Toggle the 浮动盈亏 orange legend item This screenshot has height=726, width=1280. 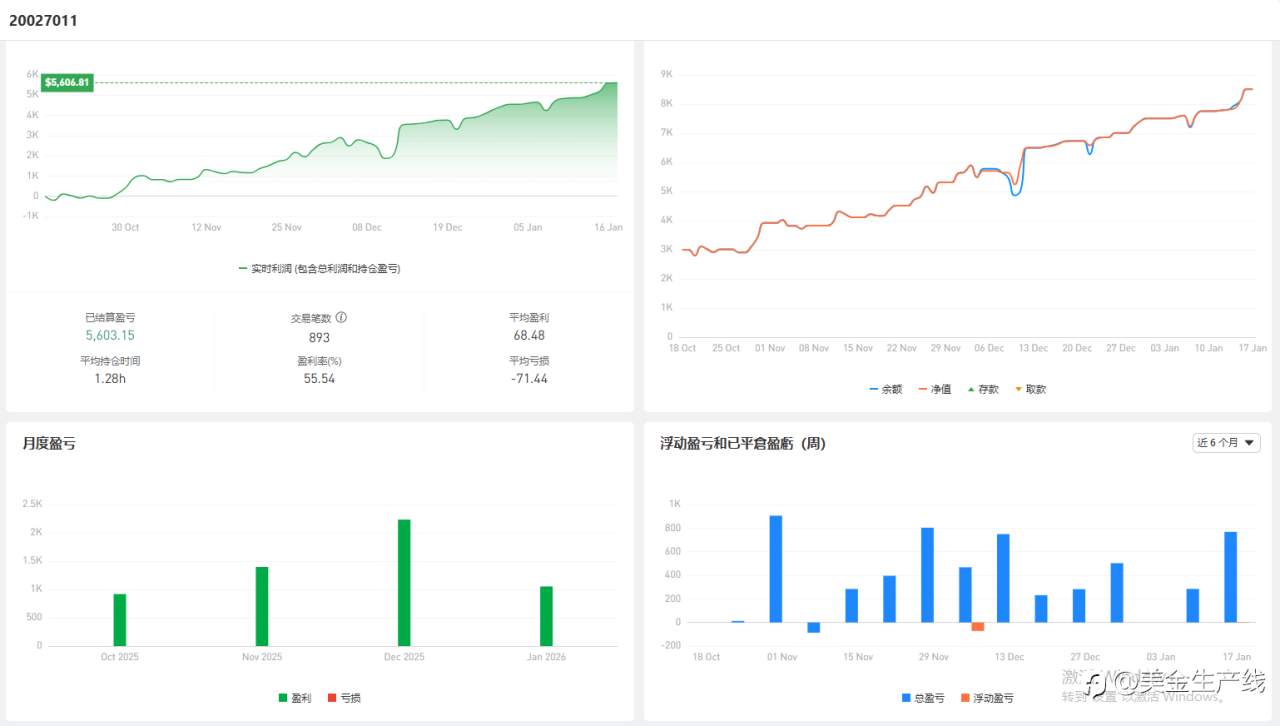tap(987, 698)
